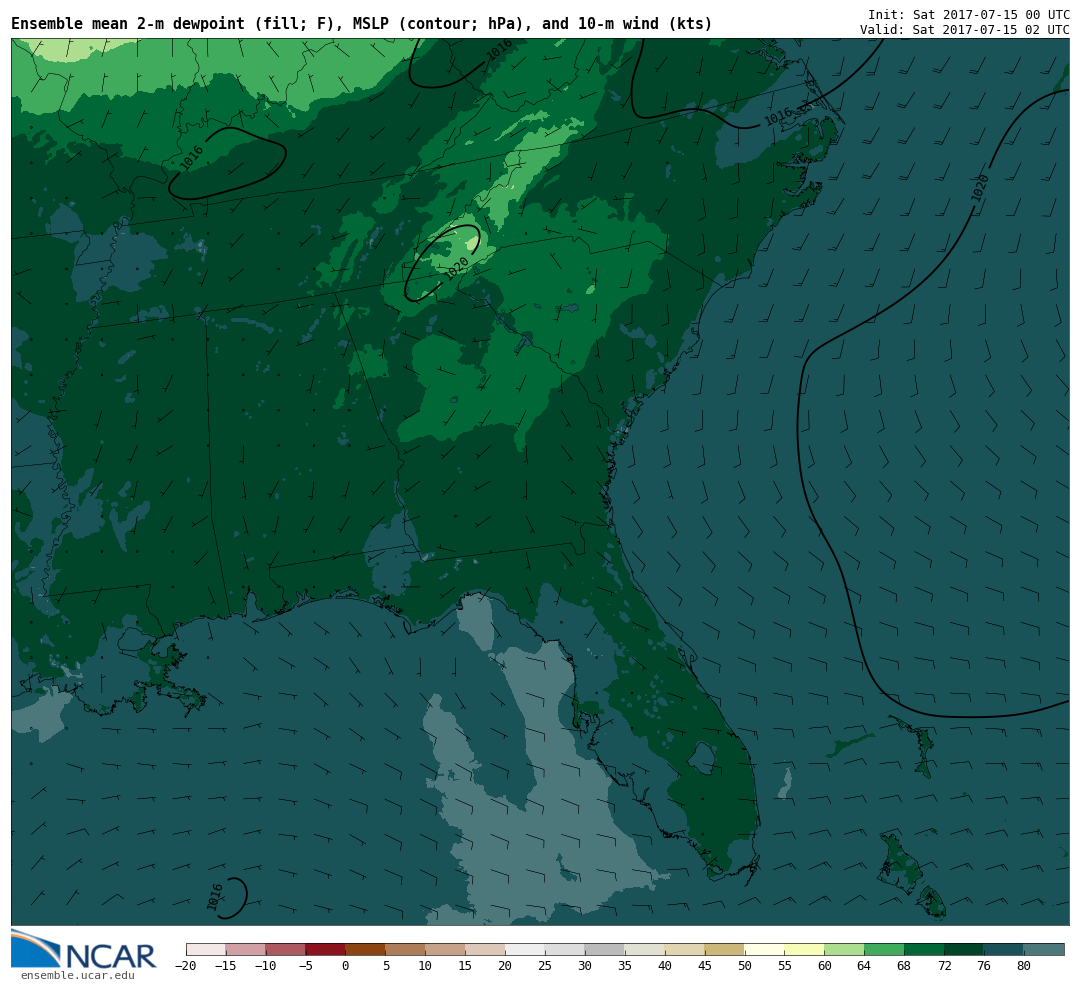The height and width of the screenshot is (988, 1080).
Task: Pick the green swatch between 64 and 68
Action: [884, 949]
